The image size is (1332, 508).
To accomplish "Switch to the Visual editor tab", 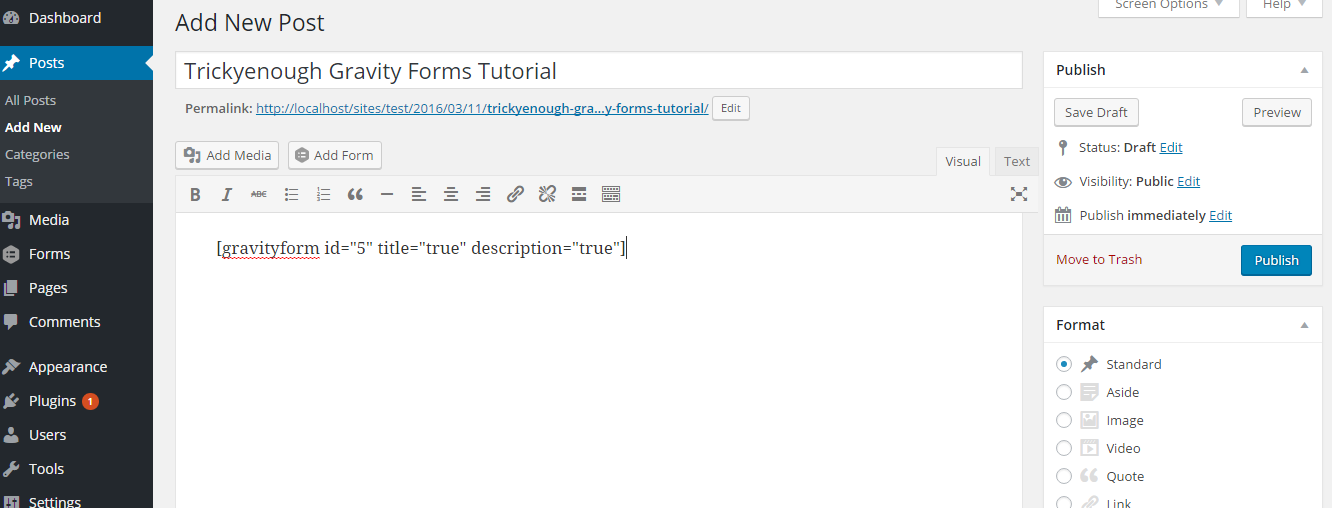I will pos(963,161).
